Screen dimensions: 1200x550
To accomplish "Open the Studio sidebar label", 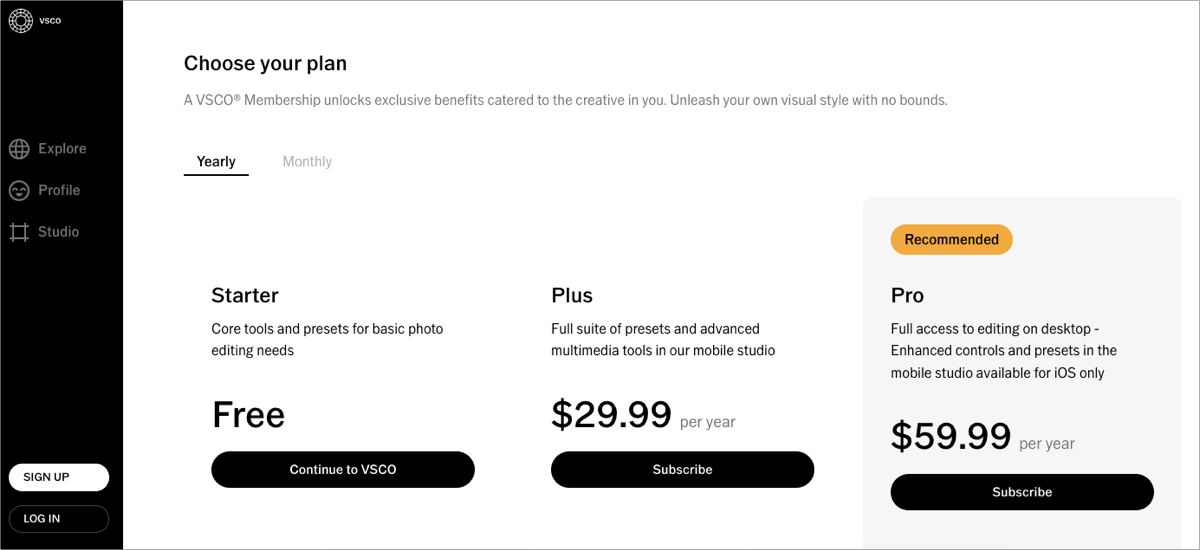I will pos(58,232).
